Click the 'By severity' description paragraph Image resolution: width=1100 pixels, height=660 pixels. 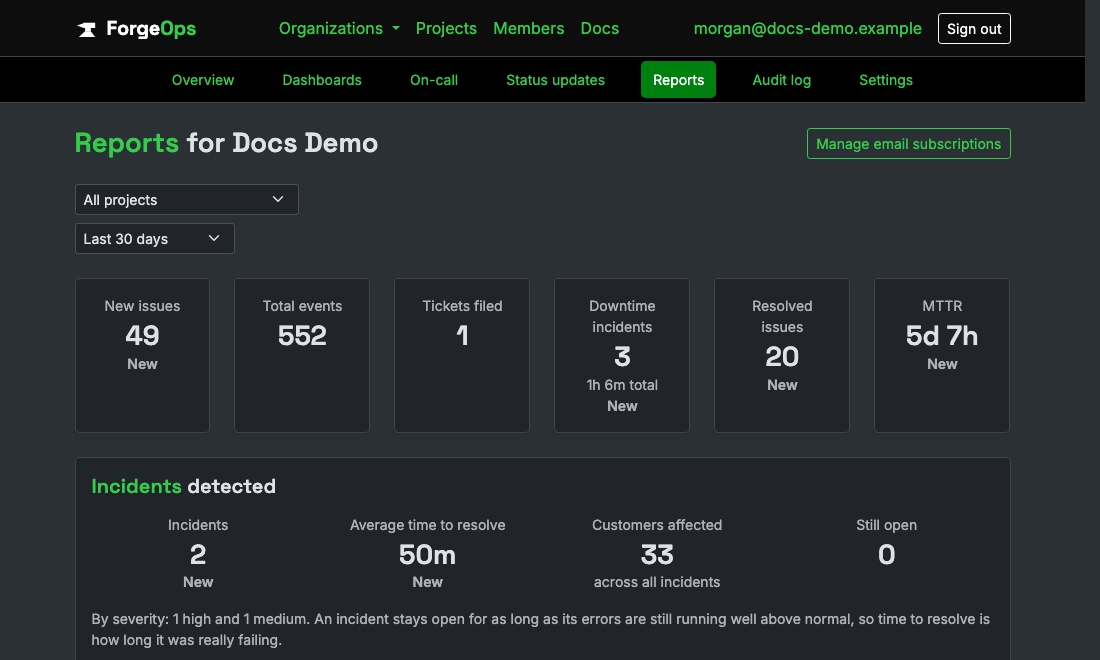540,630
